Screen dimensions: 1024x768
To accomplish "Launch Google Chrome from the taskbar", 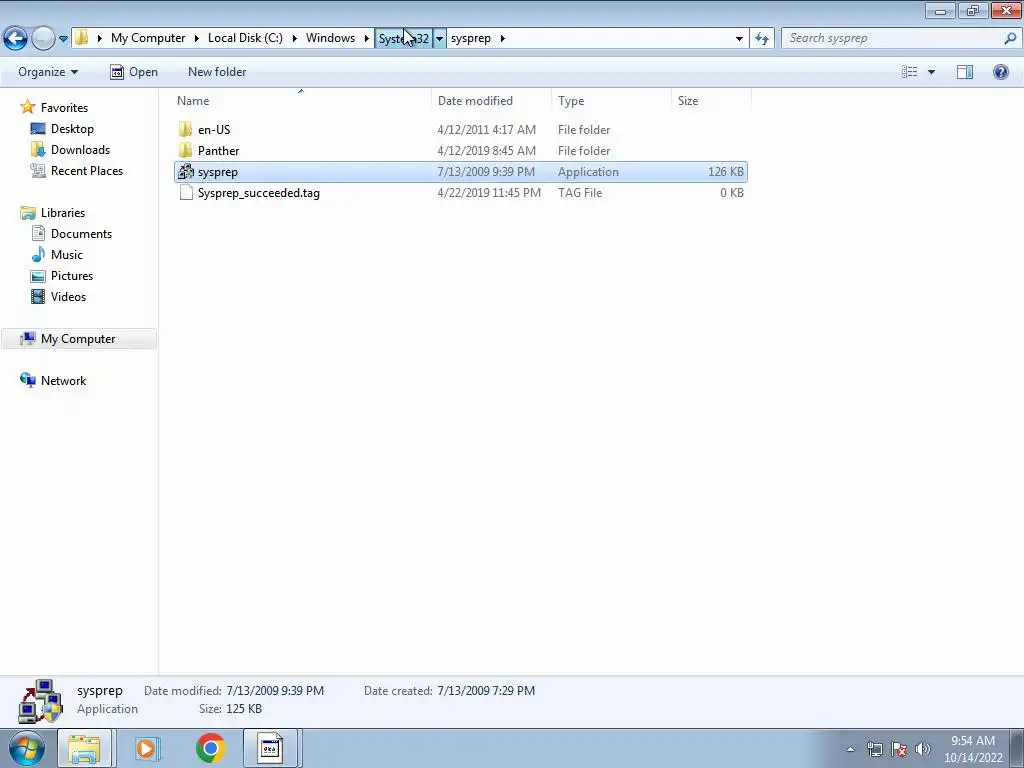I will pyautogui.click(x=210, y=748).
